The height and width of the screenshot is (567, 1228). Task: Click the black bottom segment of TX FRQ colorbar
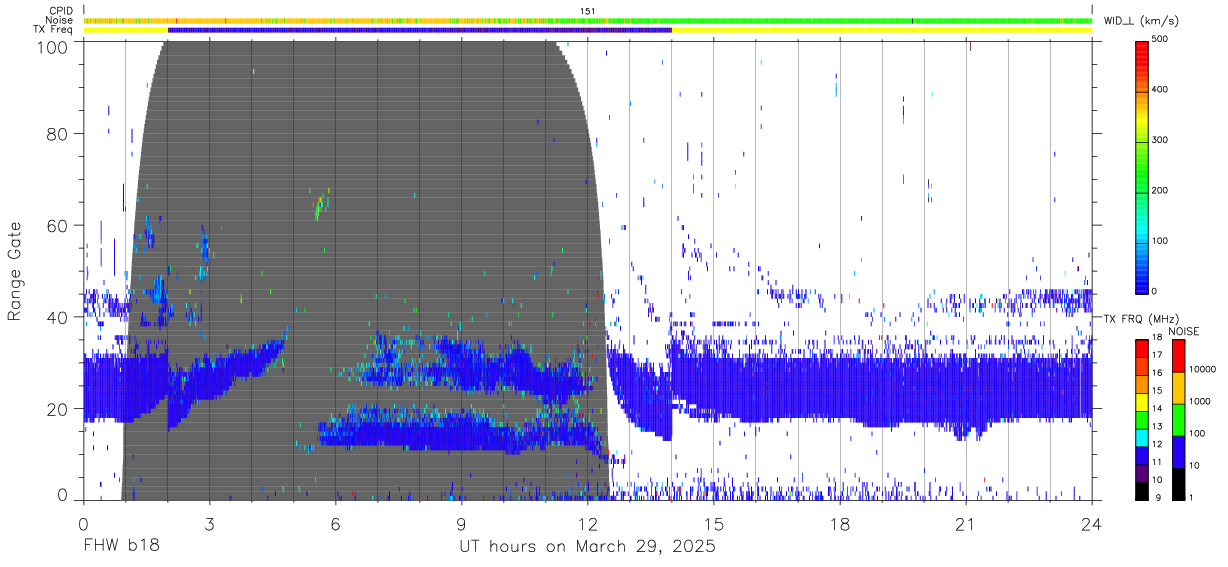(x=1141, y=491)
